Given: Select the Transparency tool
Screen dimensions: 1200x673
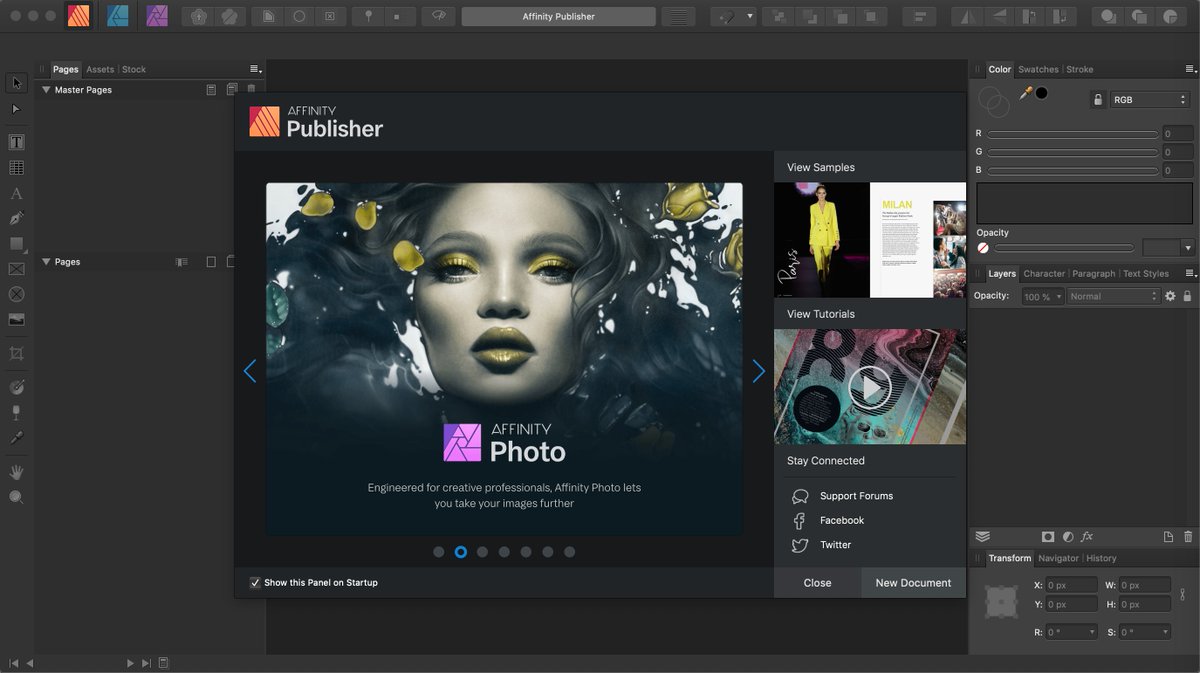Looking at the screenshot, I should click(x=16, y=412).
